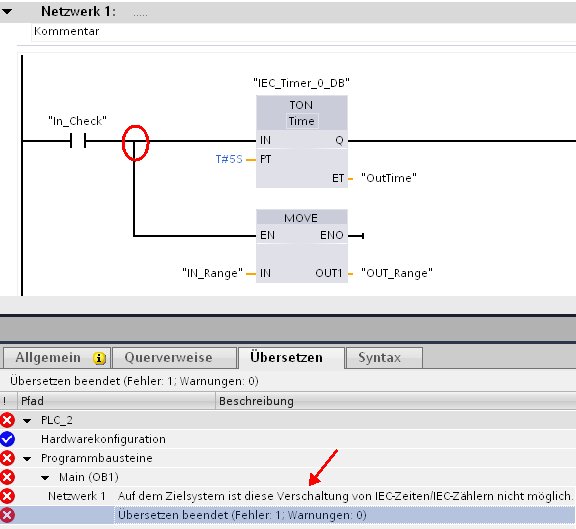Image resolution: width=576 pixels, height=529 pixels.
Task: Select the ET output pin
Action: 338,178
